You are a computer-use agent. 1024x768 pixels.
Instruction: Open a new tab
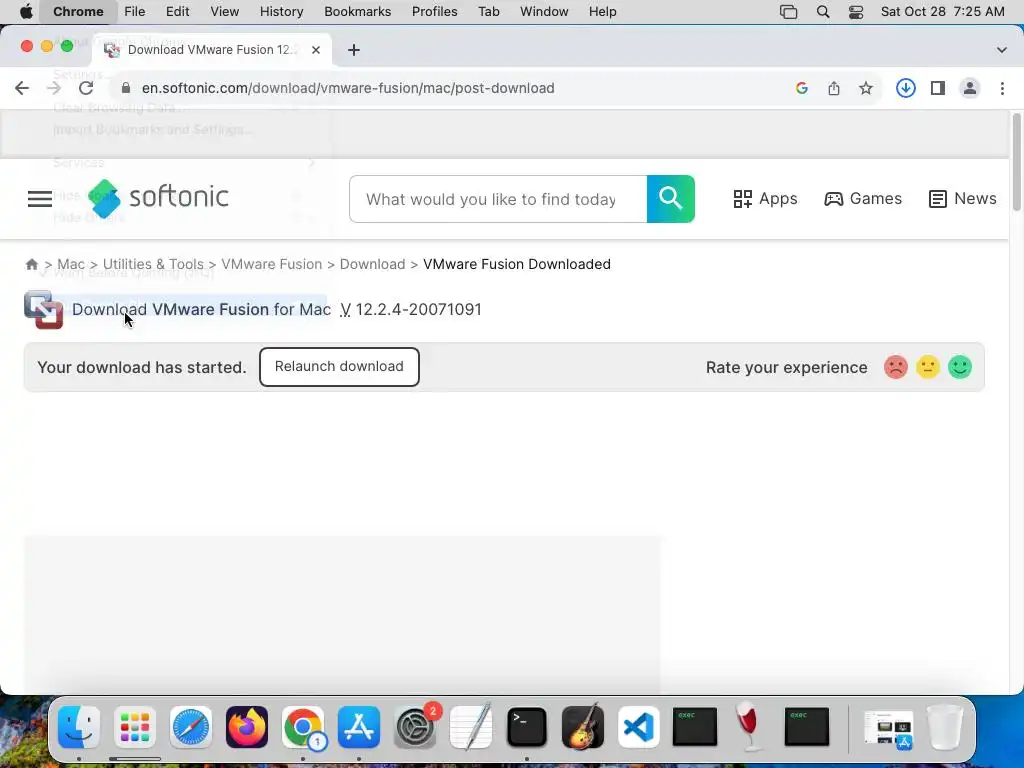[x=354, y=50]
